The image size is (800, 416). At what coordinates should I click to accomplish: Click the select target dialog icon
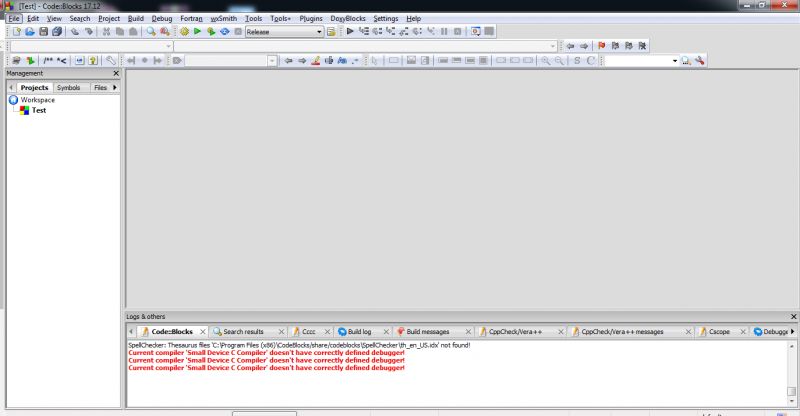tap(332, 32)
